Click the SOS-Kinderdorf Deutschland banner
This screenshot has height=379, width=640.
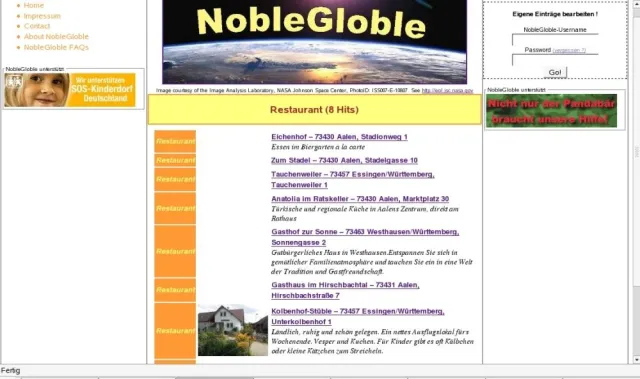(x=70, y=90)
